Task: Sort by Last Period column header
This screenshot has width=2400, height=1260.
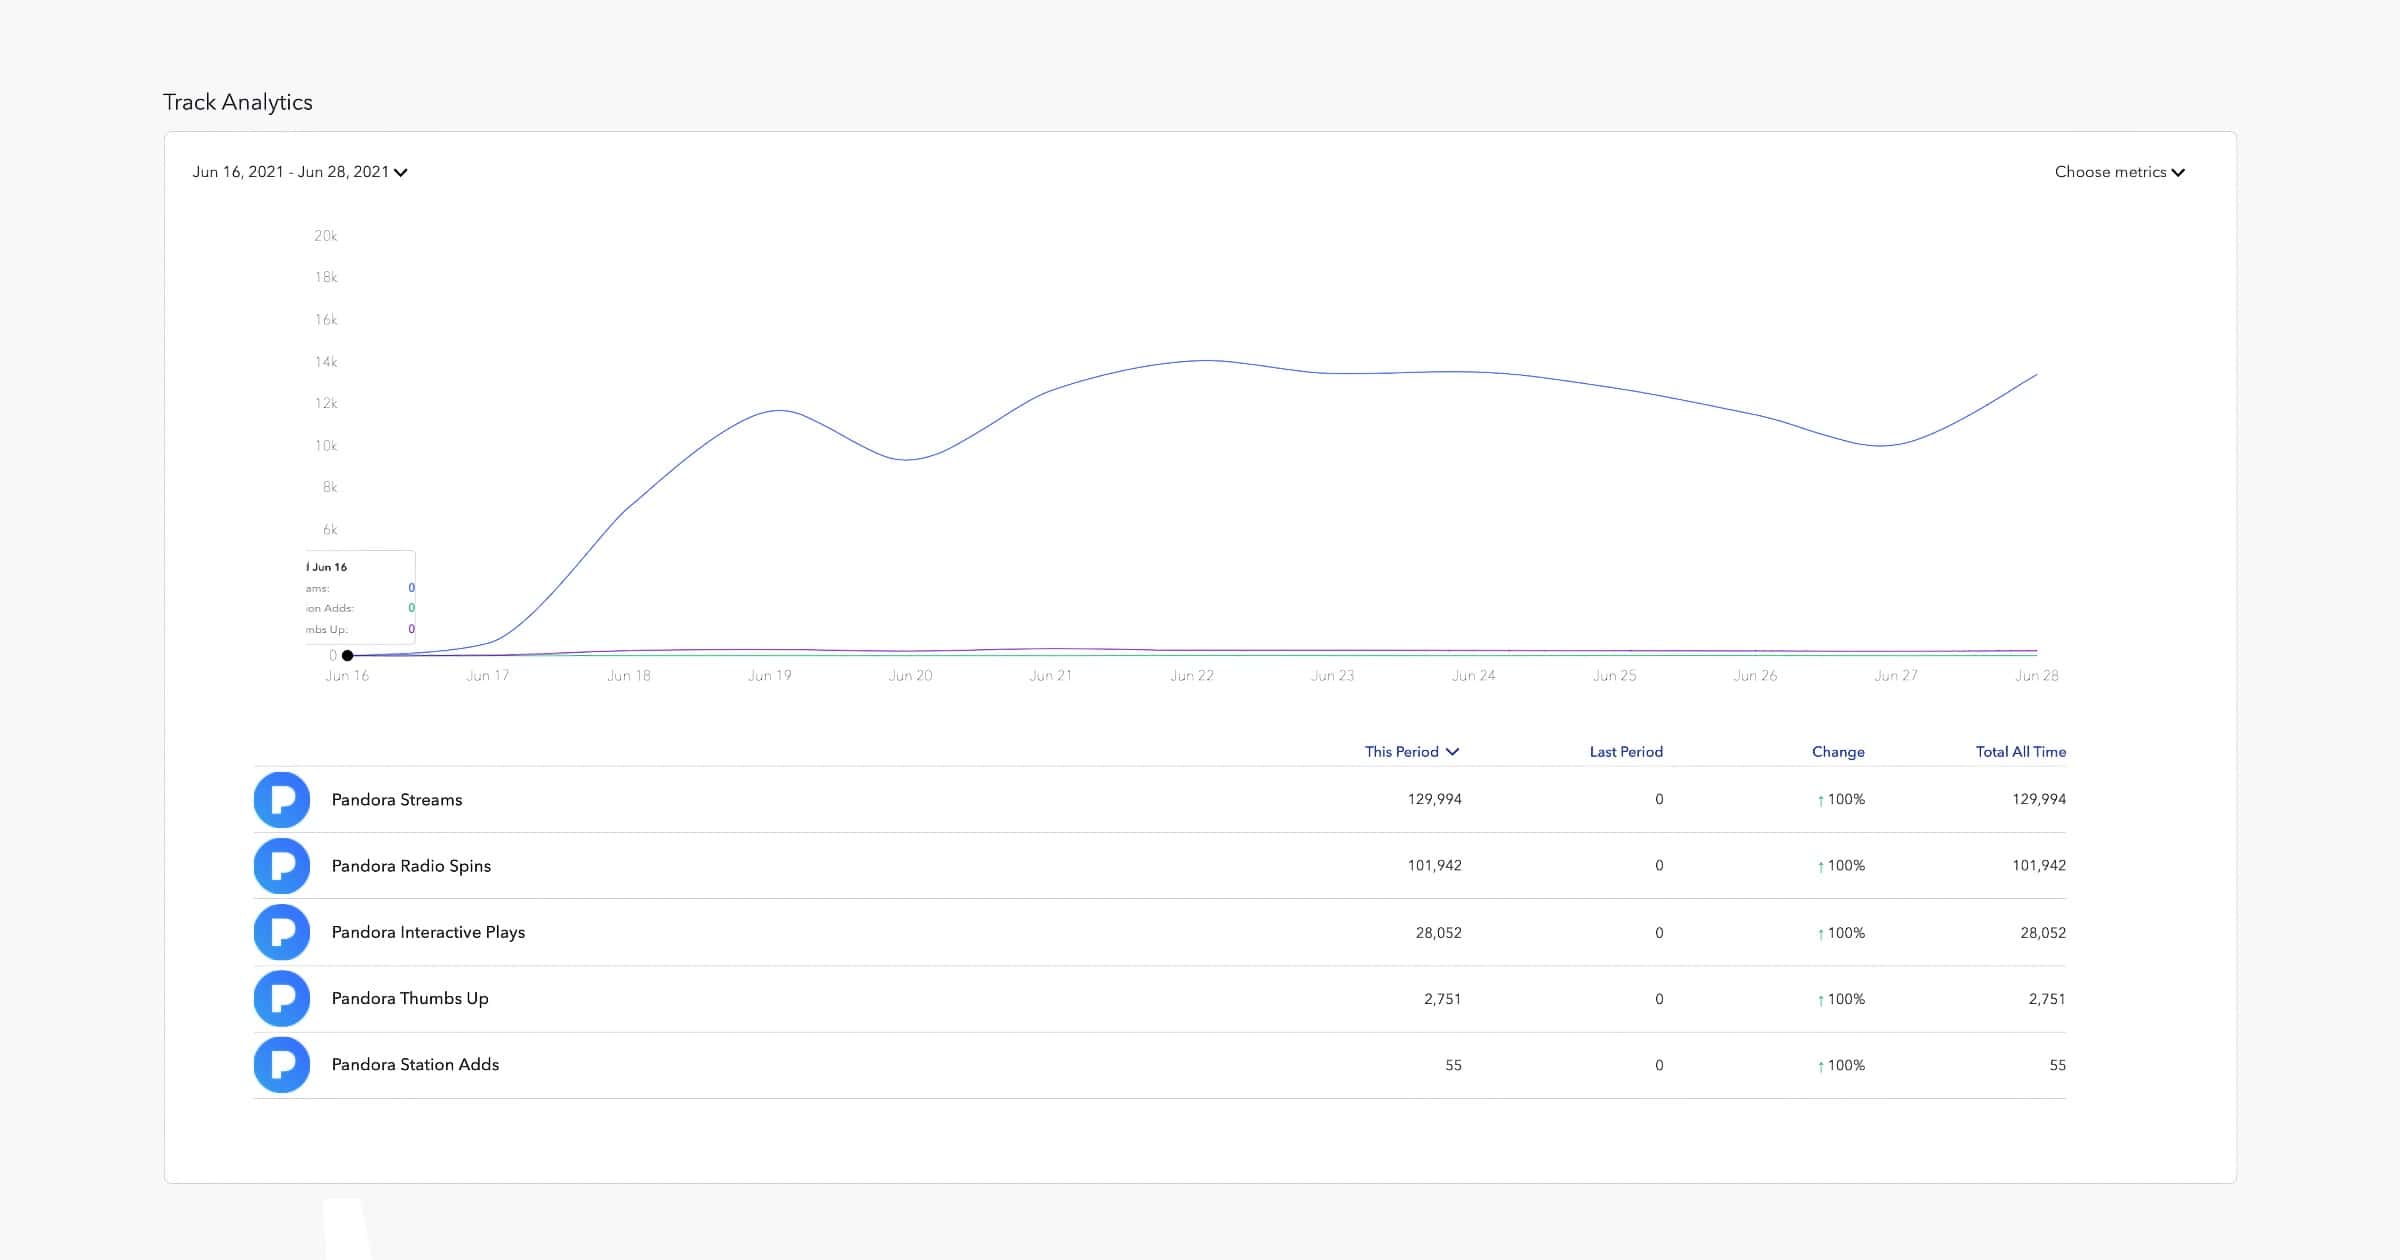Action: click(x=1625, y=752)
